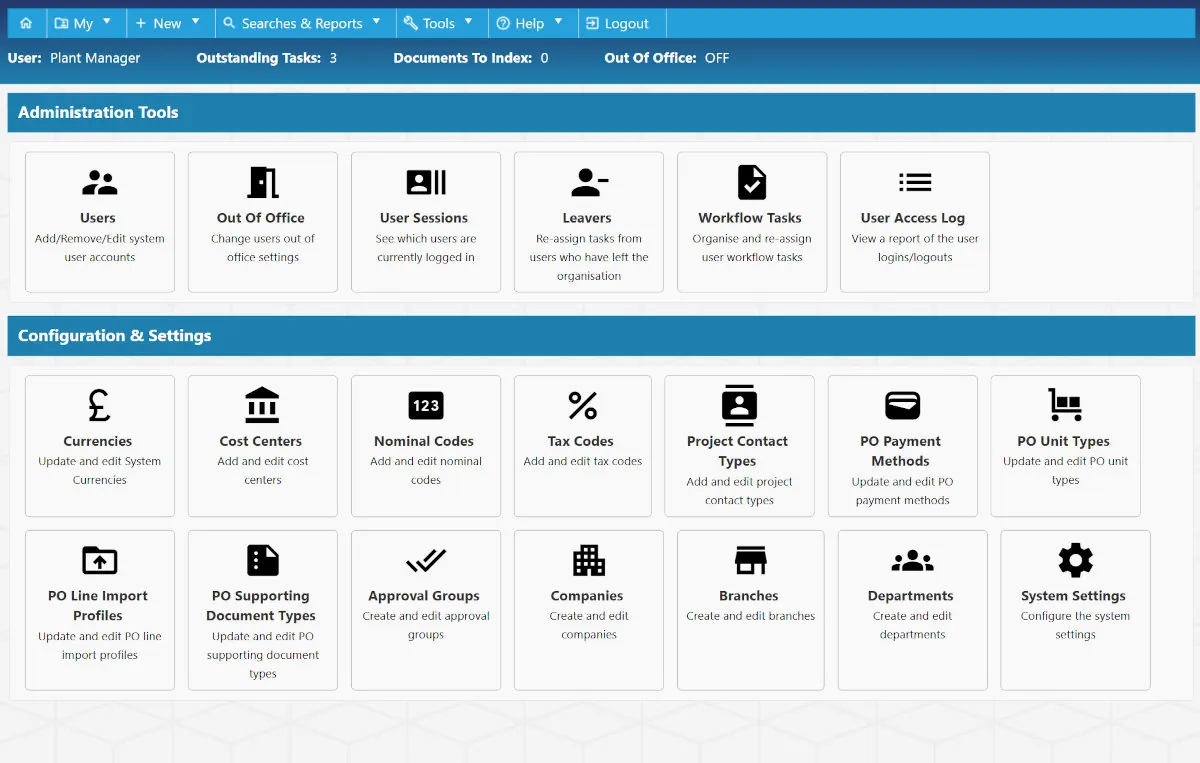Click the Nominal Codes 123 icon
The image size is (1200, 763).
[426, 405]
